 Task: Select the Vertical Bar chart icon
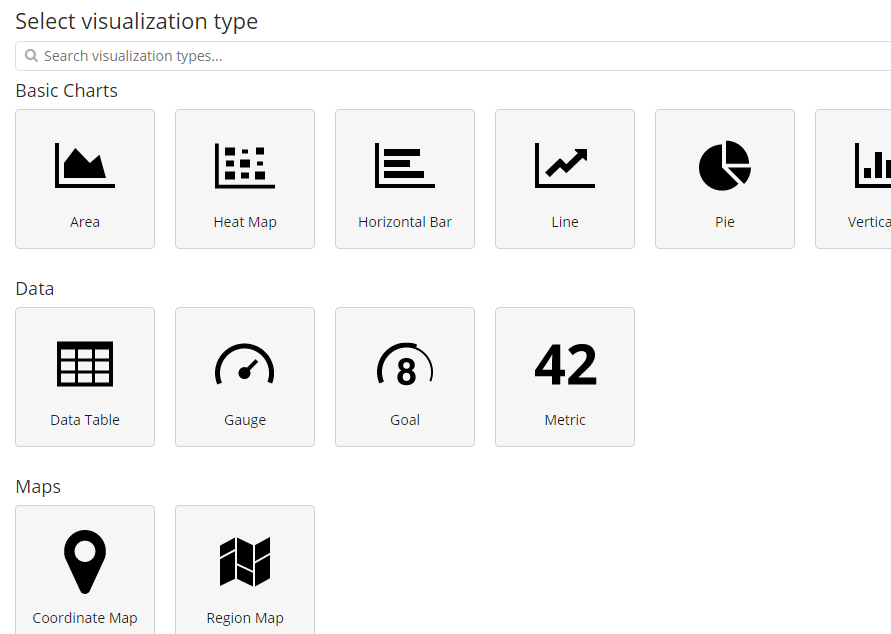pyautogui.click(x=873, y=165)
